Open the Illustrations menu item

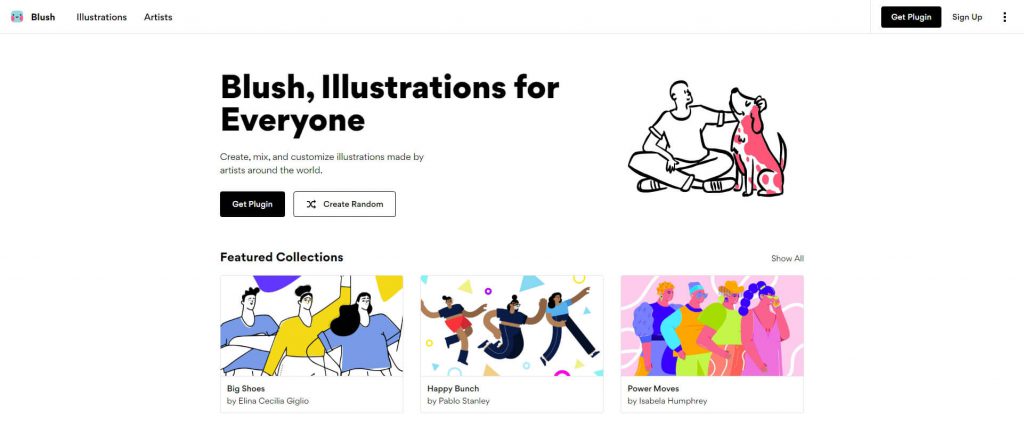point(101,17)
